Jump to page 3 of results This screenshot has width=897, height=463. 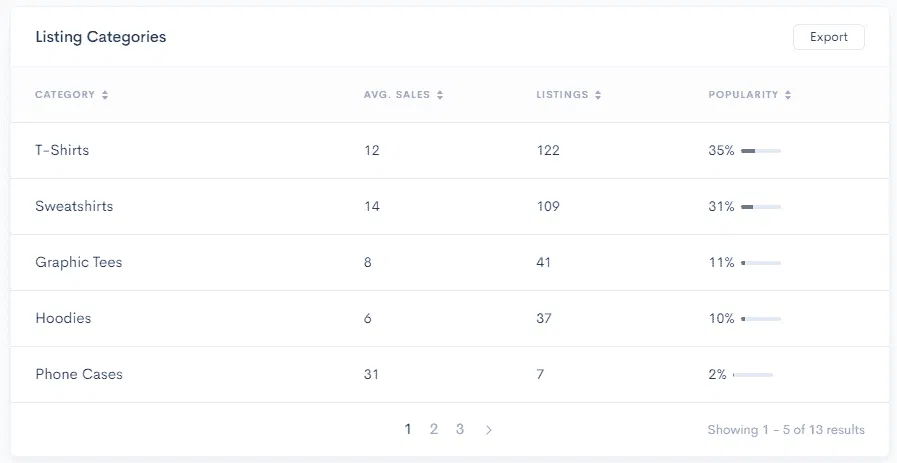pyautogui.click(x=460, y=429)
